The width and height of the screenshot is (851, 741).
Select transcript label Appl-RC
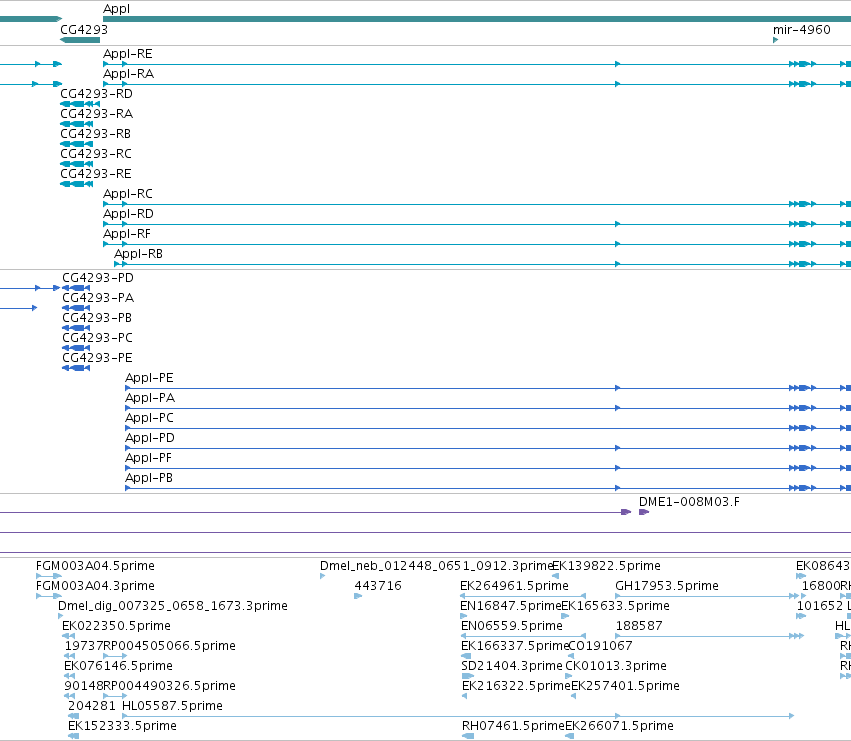click(x=128, y=194)
